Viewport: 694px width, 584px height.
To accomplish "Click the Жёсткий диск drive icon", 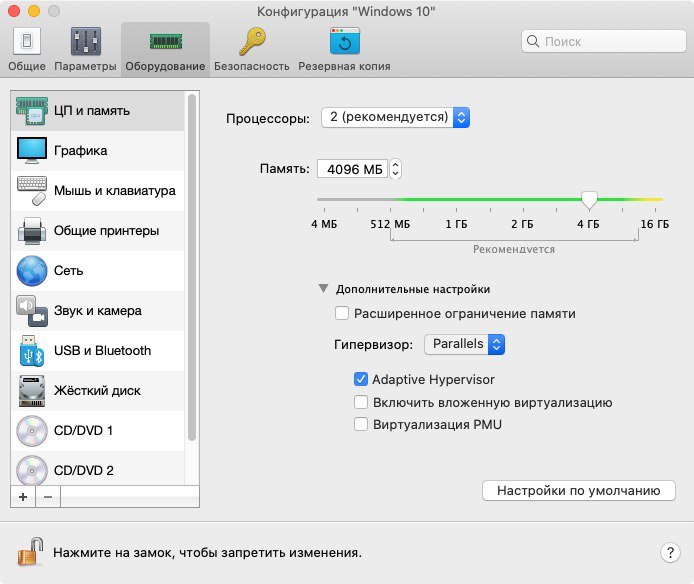I will pyautogui.click(x=32, y=391).
